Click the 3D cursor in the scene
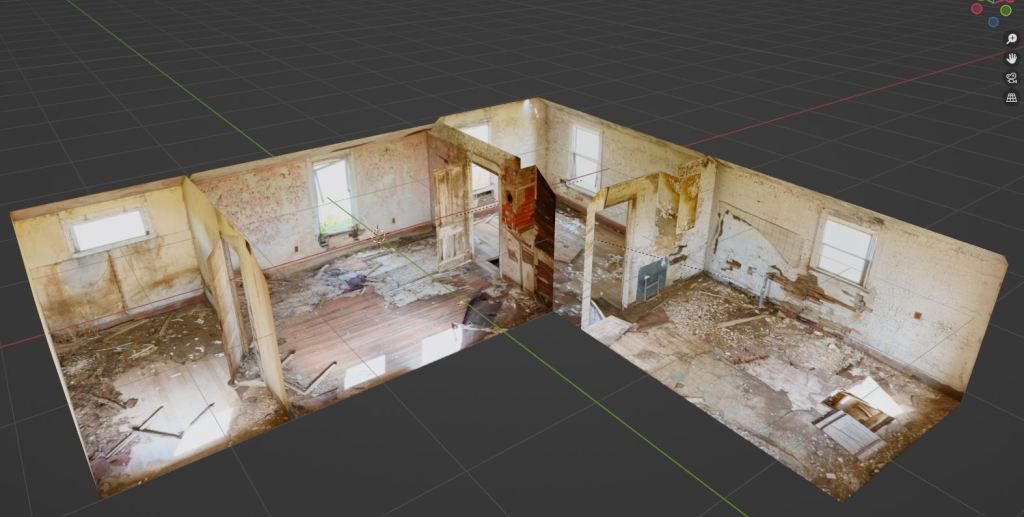 (x=378, y=237)
